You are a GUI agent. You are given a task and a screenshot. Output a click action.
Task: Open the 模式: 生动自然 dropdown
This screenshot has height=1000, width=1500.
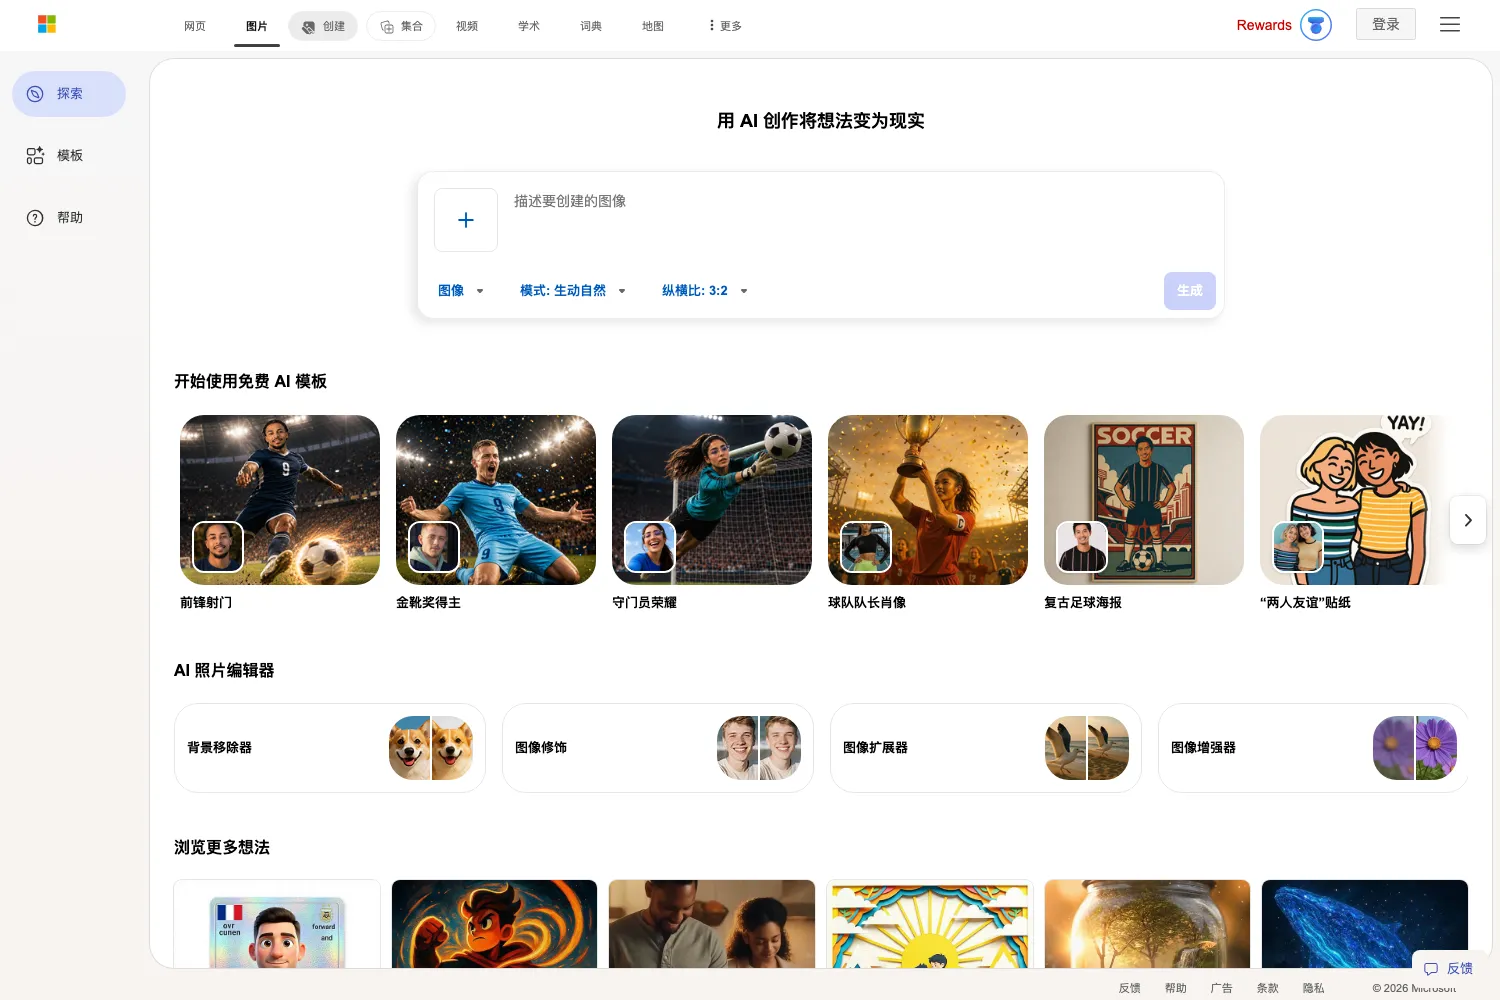pyautogui.click(x=573, y=291)
